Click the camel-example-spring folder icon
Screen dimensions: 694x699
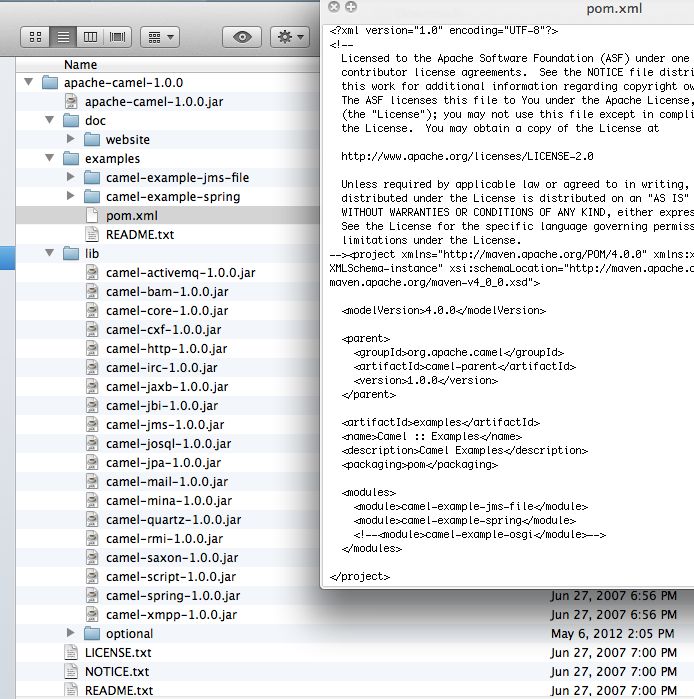[92, 197]
